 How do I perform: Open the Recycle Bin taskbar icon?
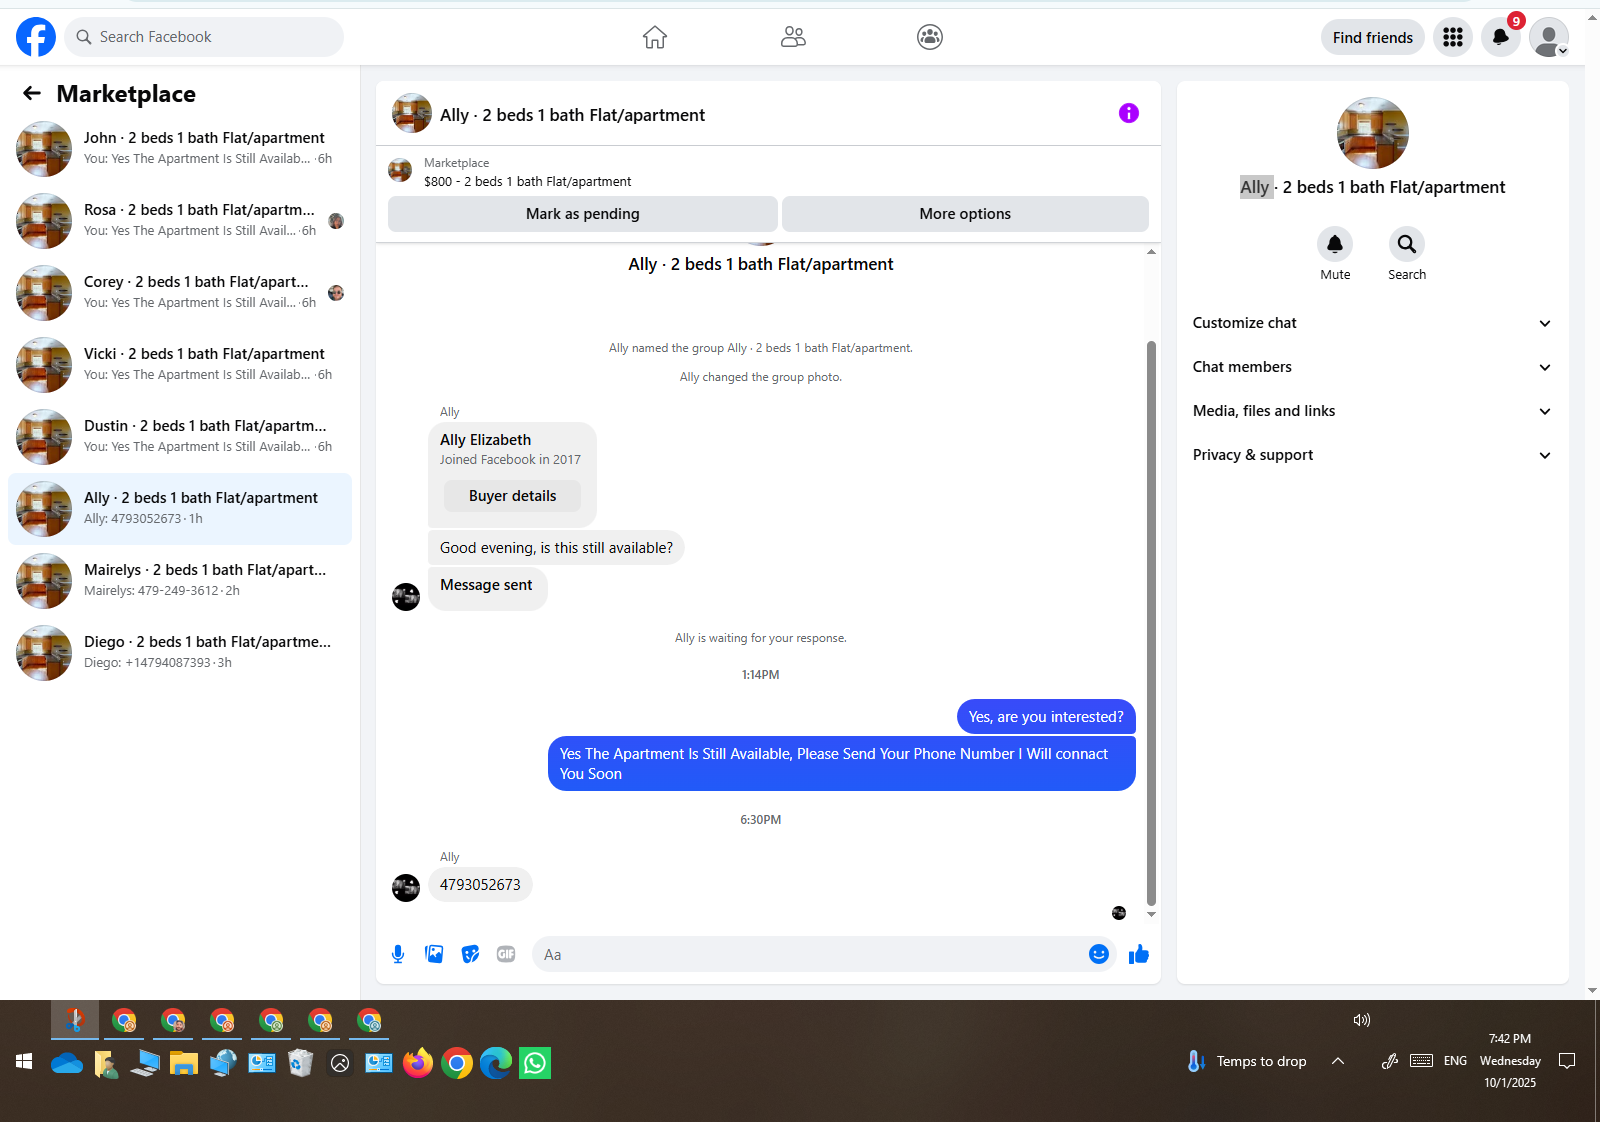(301, 1063)
